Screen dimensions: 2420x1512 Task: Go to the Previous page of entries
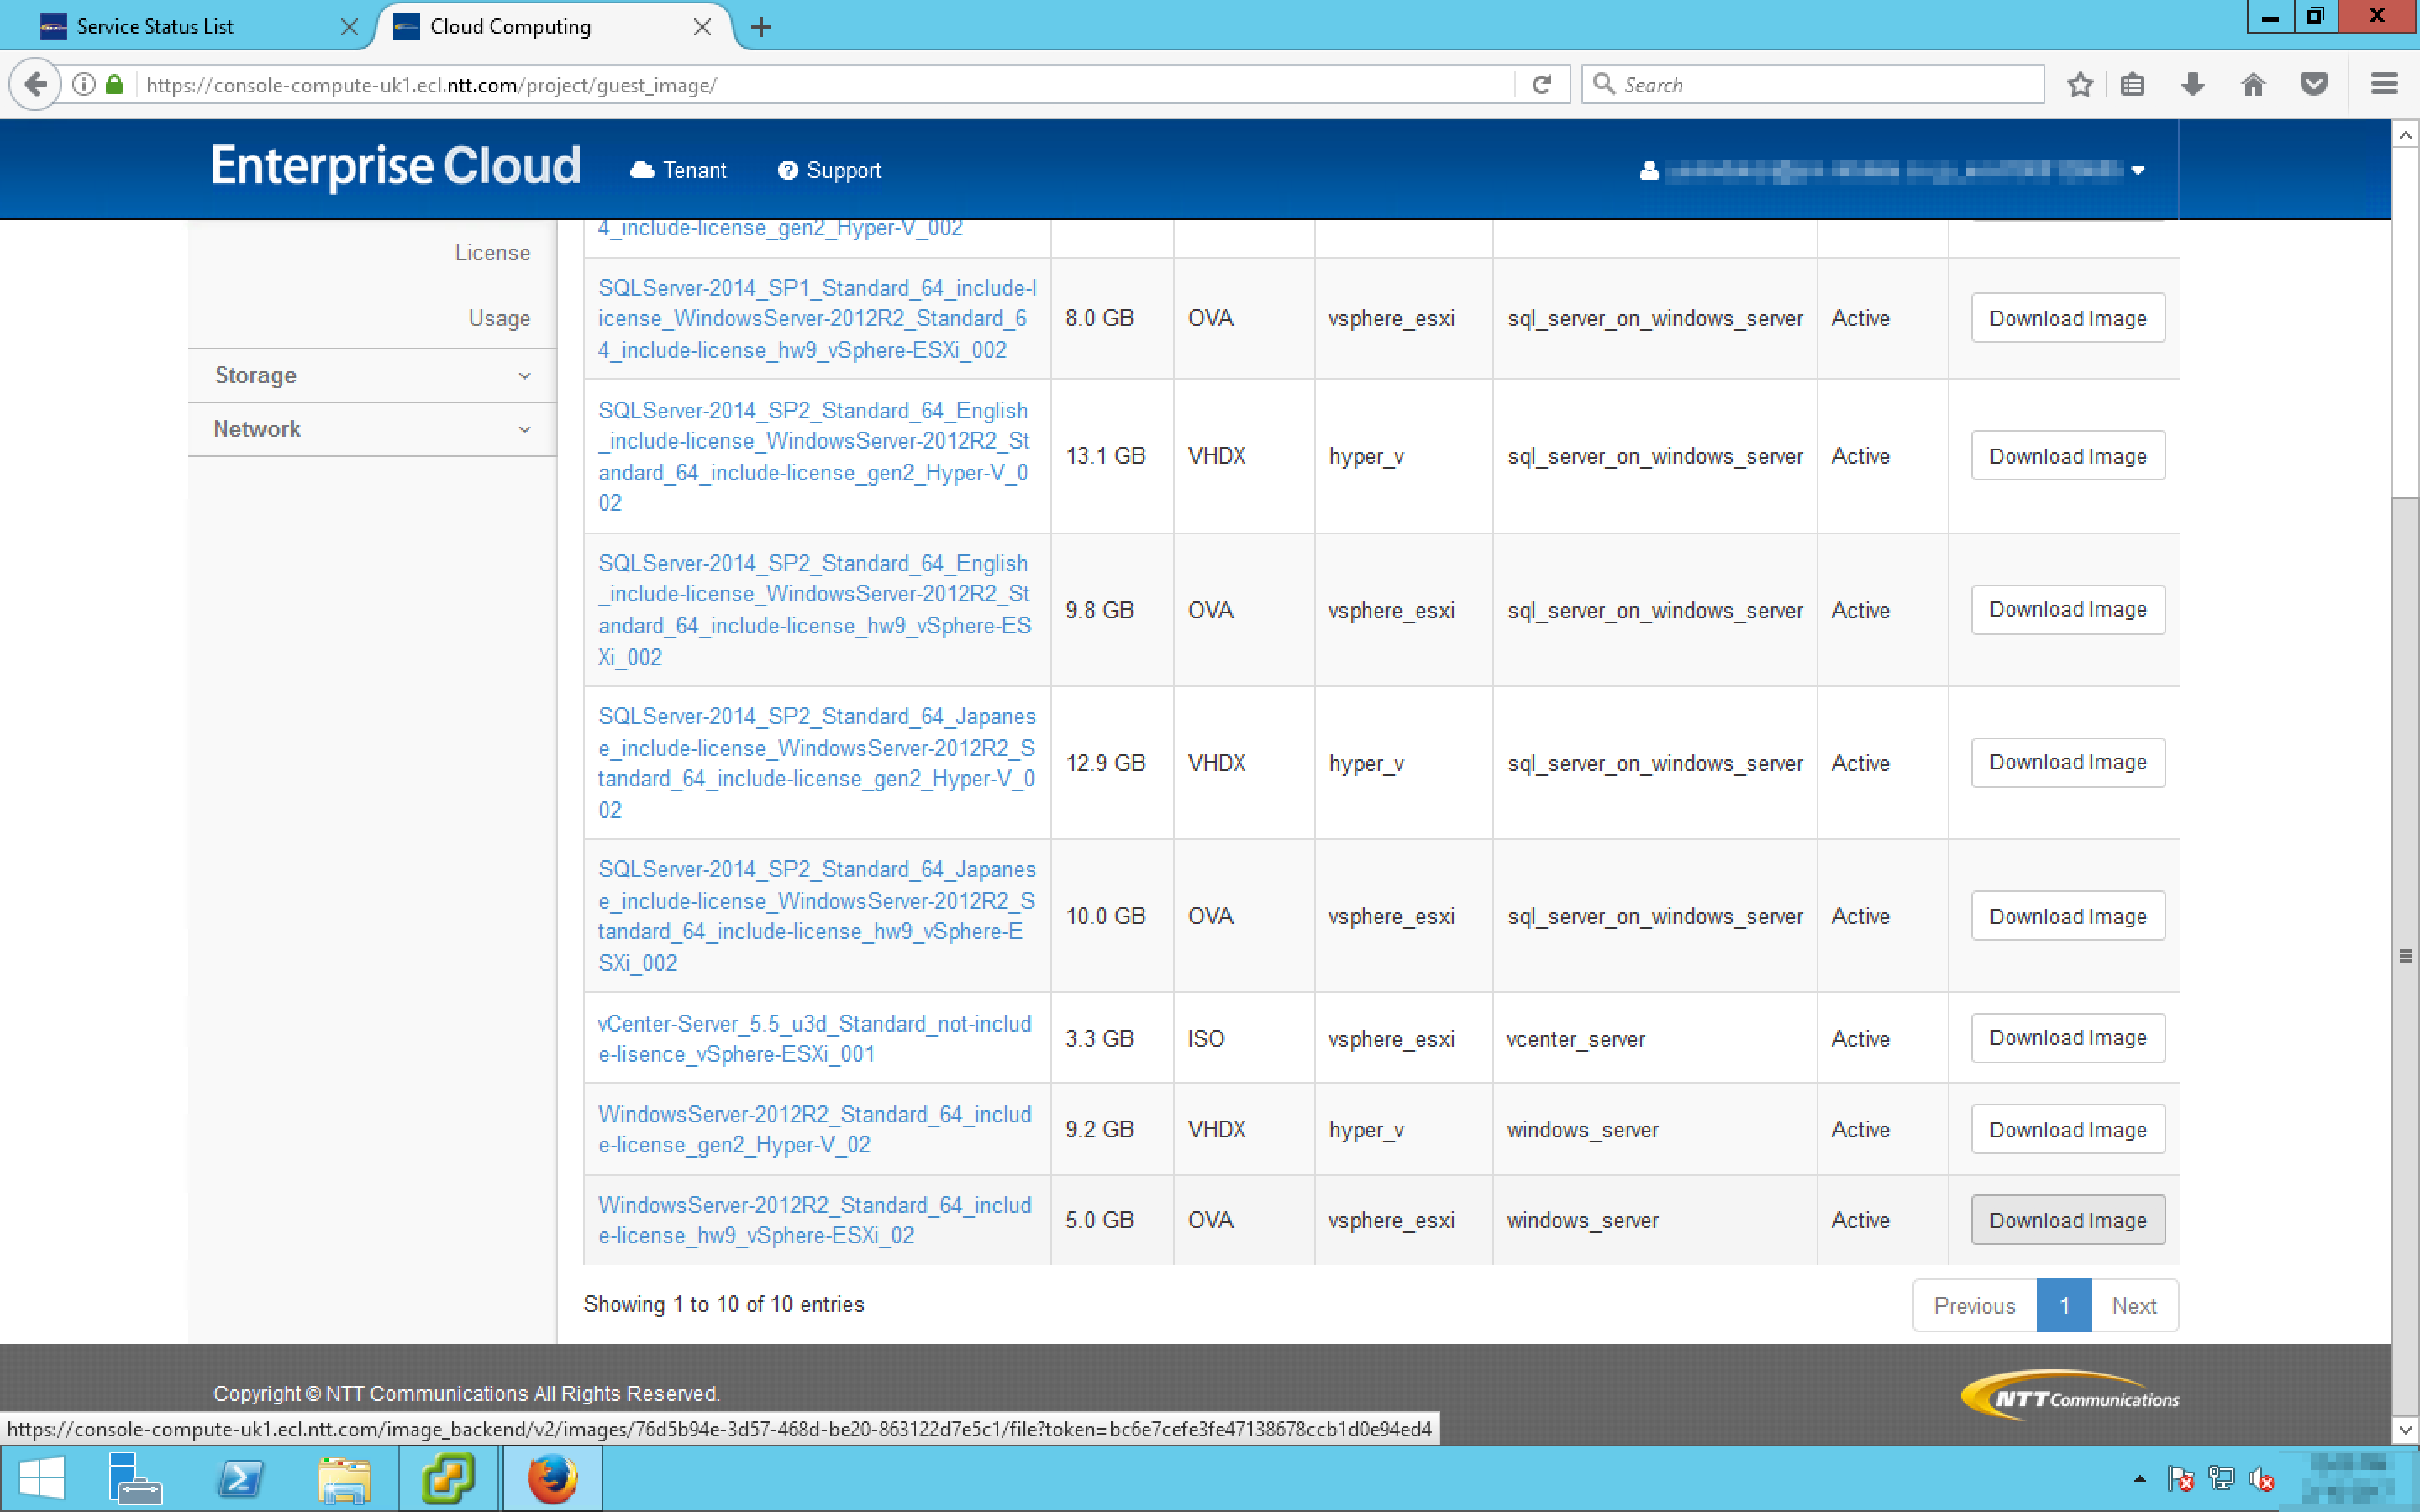1974,1305
